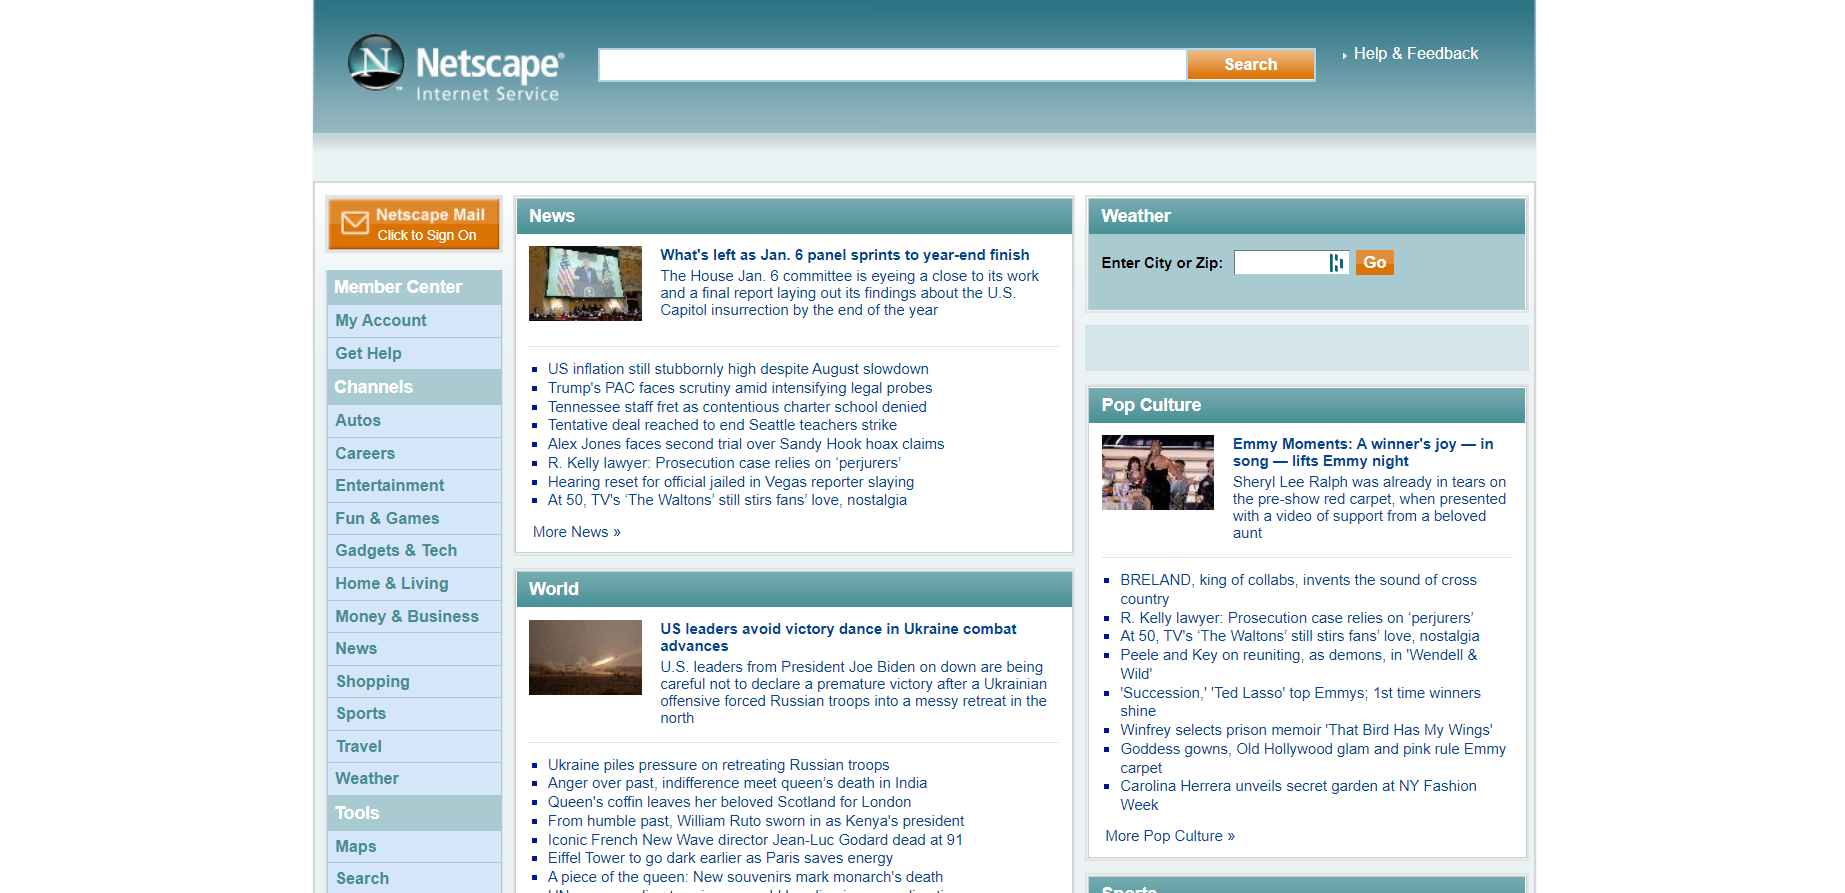Expand the More Pop Culture link

click(1169, 836)
